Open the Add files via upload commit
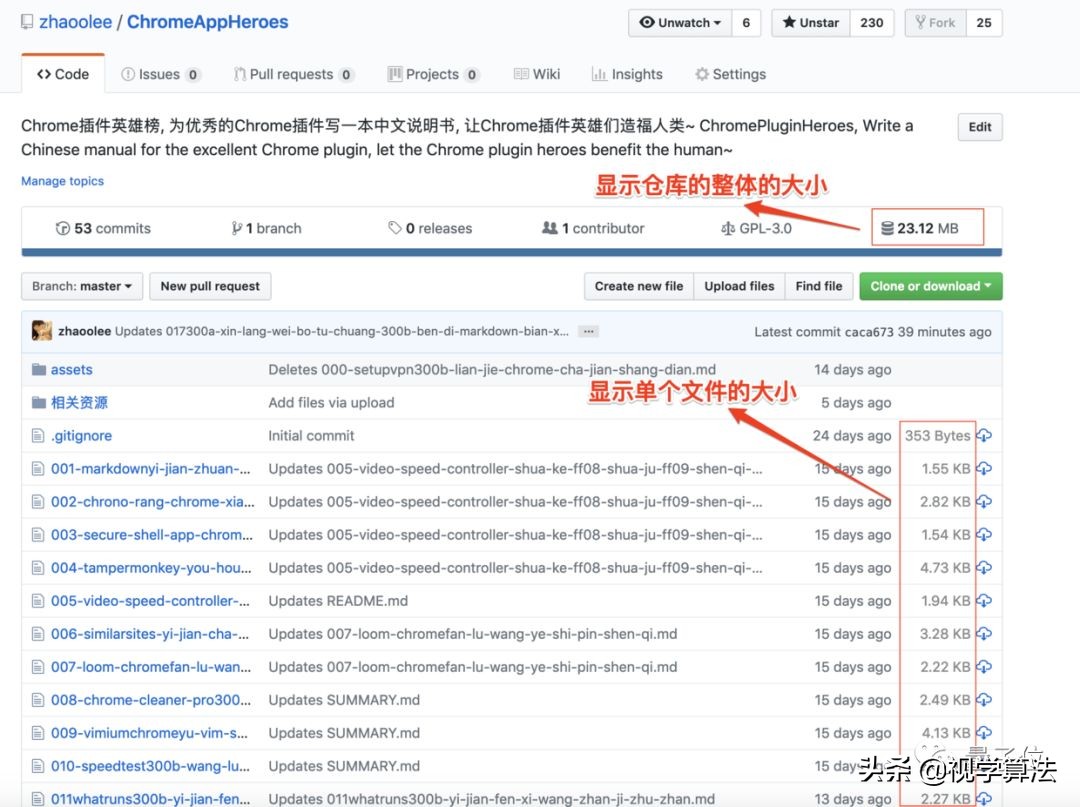The image size is (1080, 807). (x=331, y=403)
